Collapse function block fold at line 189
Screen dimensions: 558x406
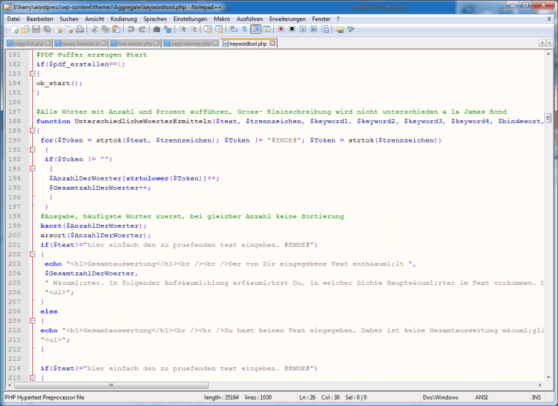coord(32,131)
